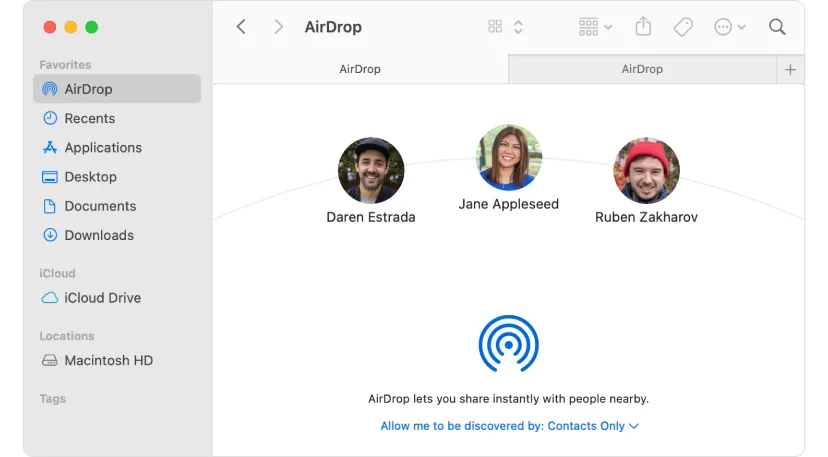The height and width of the screenshot is (457, 828).
Task: Add a new tab with plus button
Action: (x=790, y=70)
